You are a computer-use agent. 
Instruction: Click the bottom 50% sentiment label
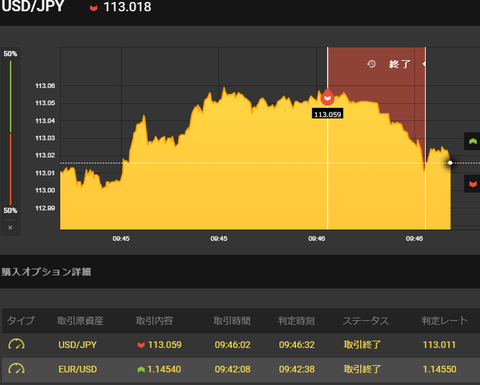point(10,210)
